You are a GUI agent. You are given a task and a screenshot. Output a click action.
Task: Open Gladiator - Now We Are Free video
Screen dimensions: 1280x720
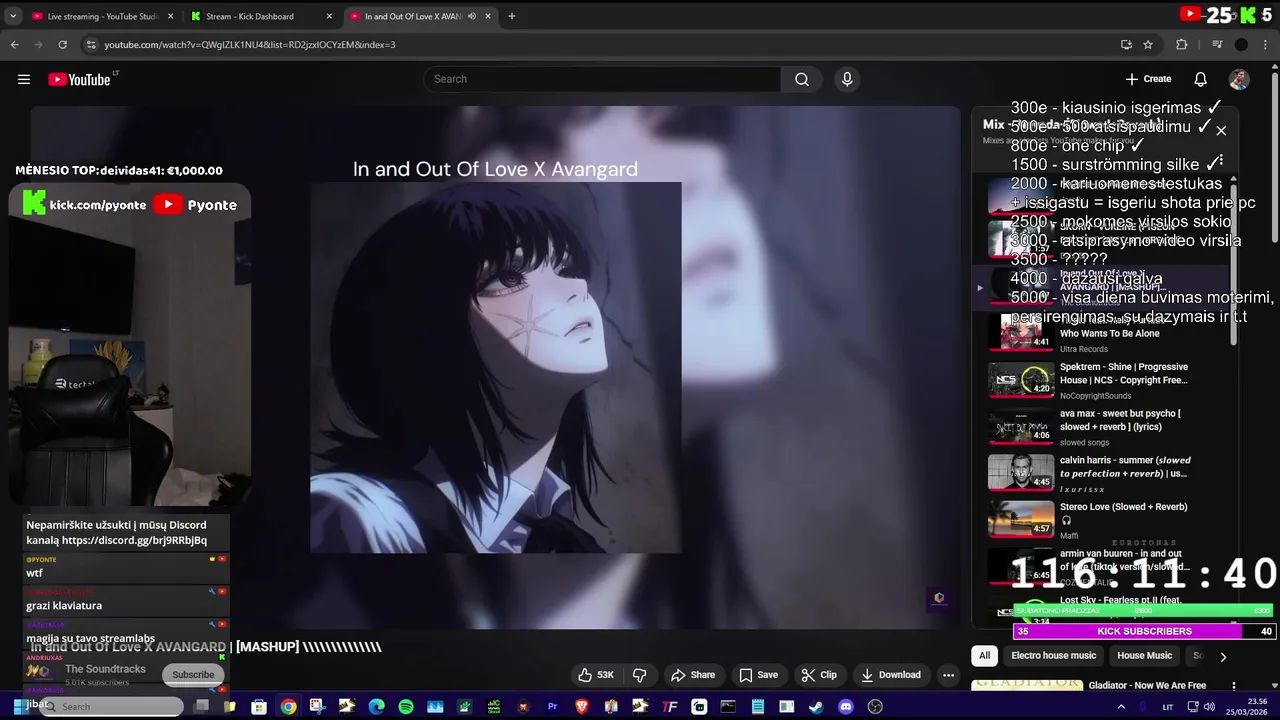pyautogui.click(x=1147, y=686)
